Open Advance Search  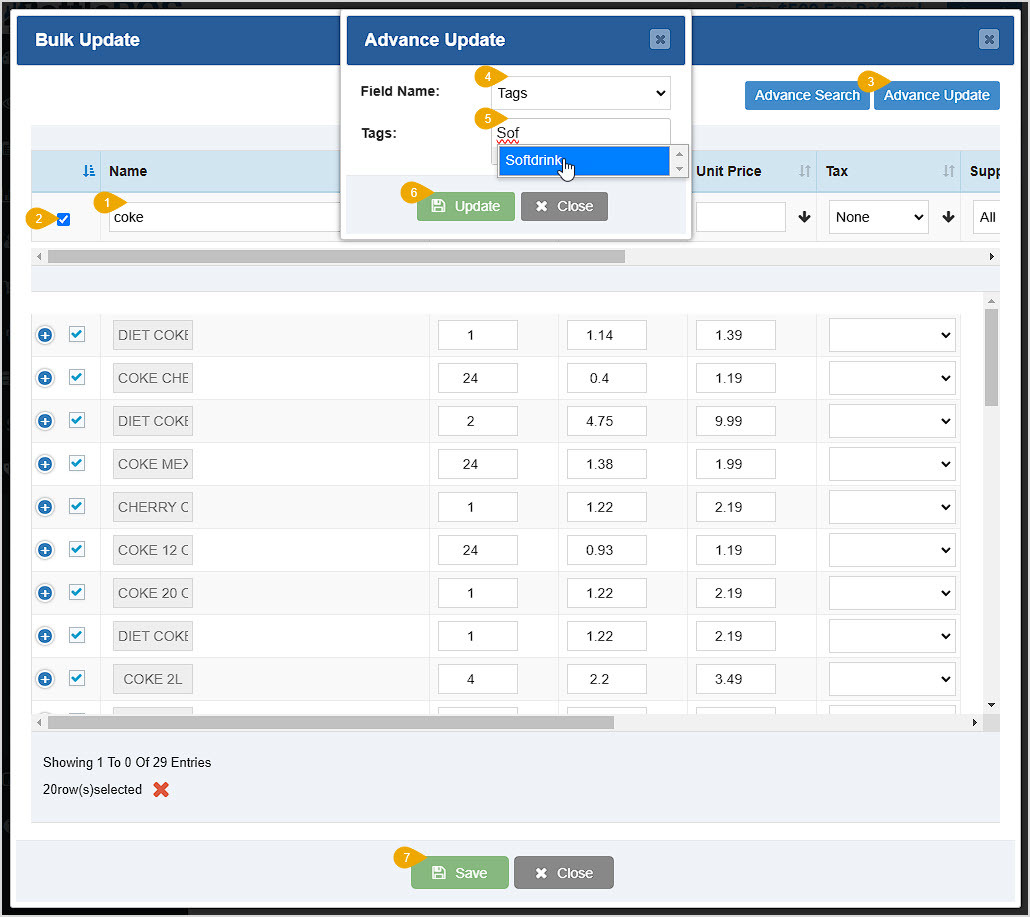(x=807, y=95)
